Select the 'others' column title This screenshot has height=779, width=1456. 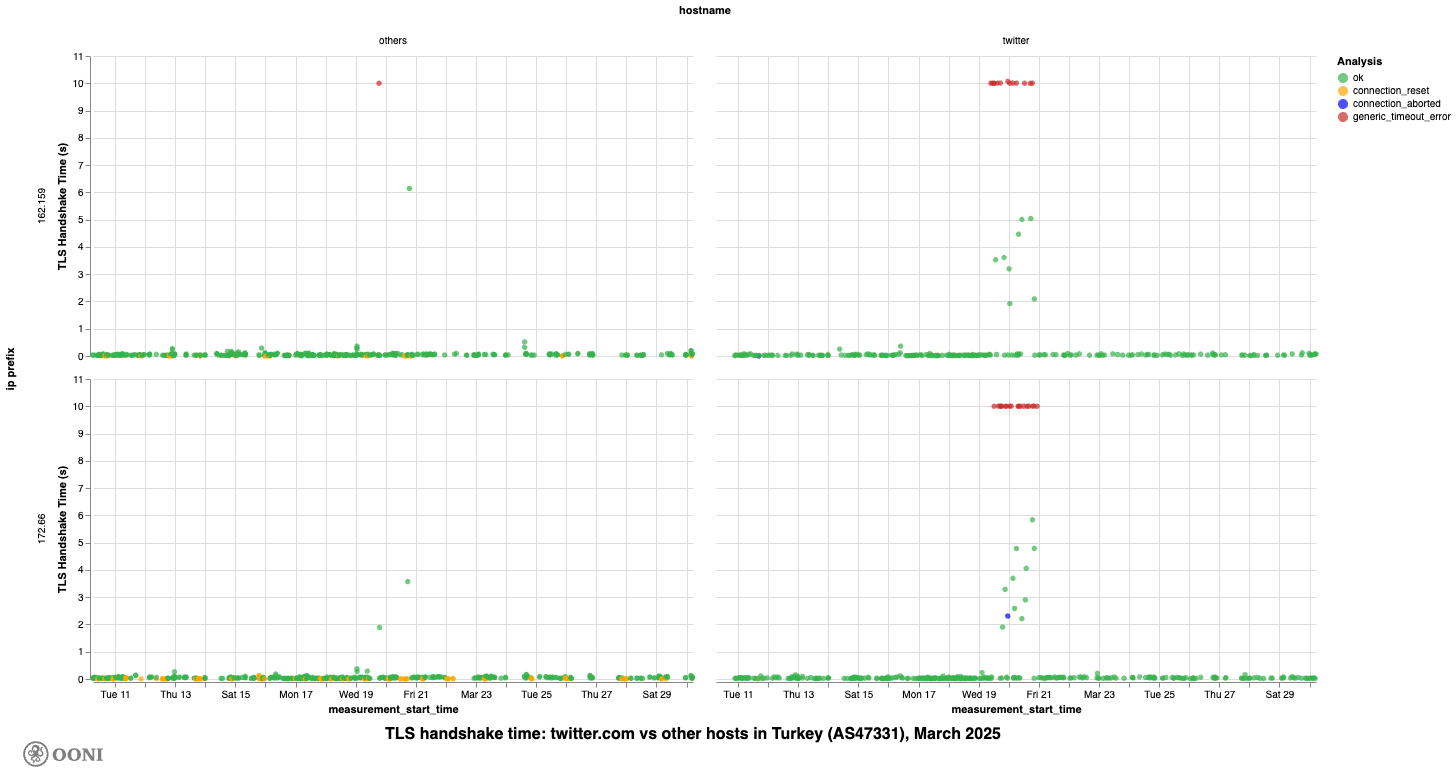[x=392, y=40]
